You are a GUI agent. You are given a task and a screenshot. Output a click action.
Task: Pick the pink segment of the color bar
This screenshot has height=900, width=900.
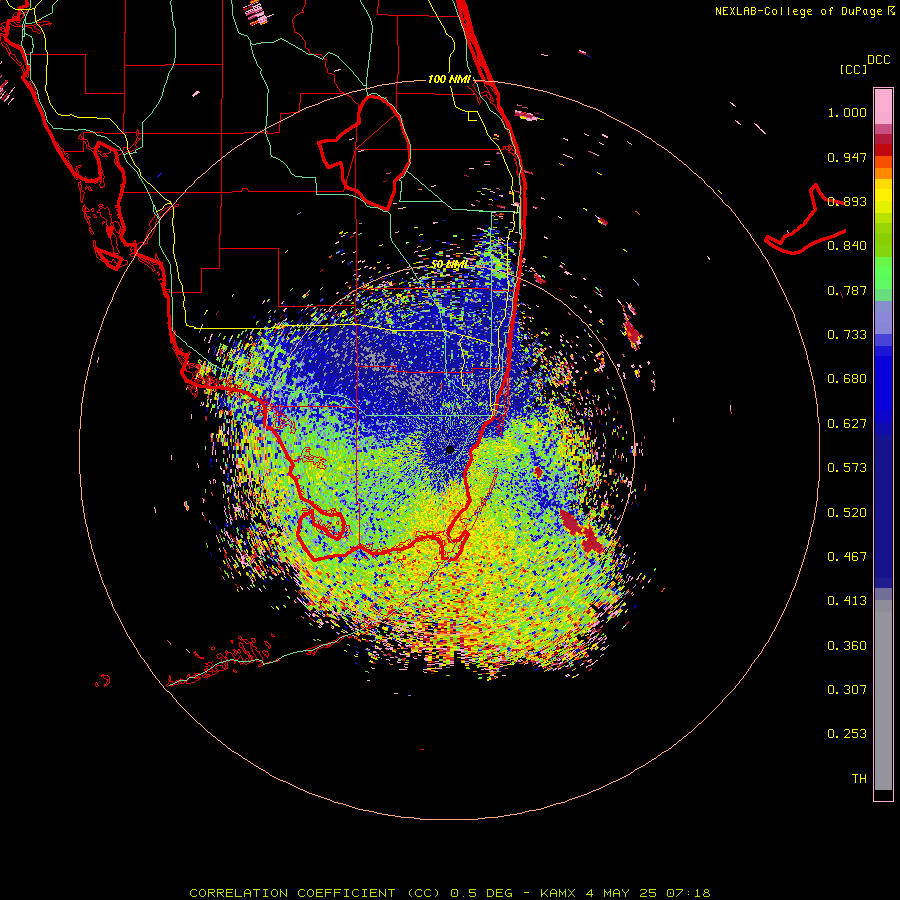883,106
